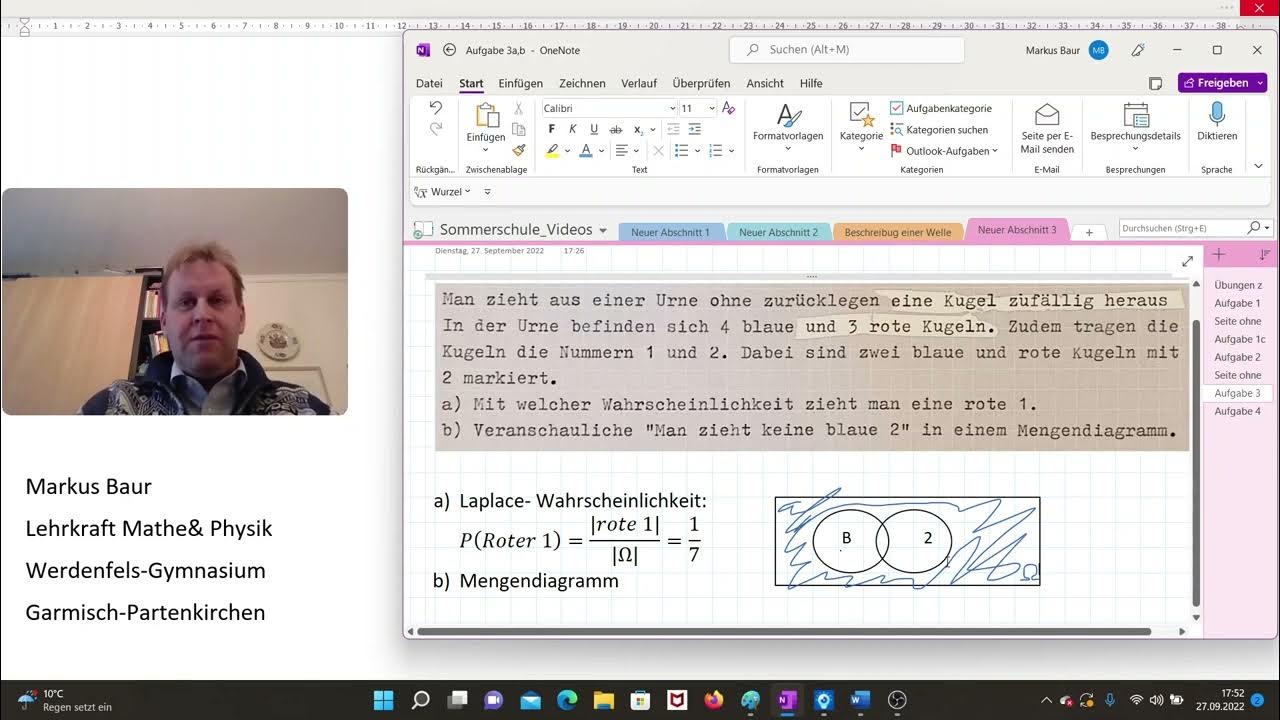Expand the Sommerschule_Videos notebook dropdown
Screen dimensions: 1280x720
point(603,231)
